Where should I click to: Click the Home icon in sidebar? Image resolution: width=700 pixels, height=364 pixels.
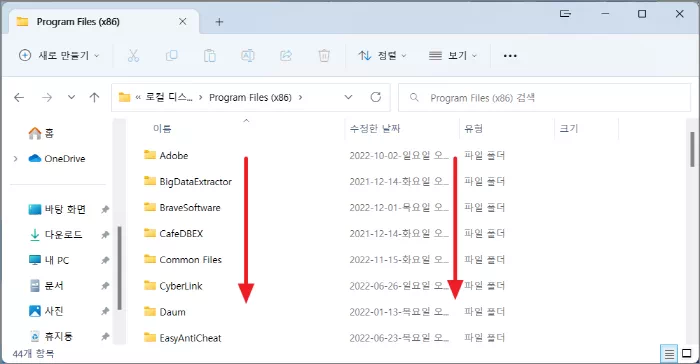35,133
